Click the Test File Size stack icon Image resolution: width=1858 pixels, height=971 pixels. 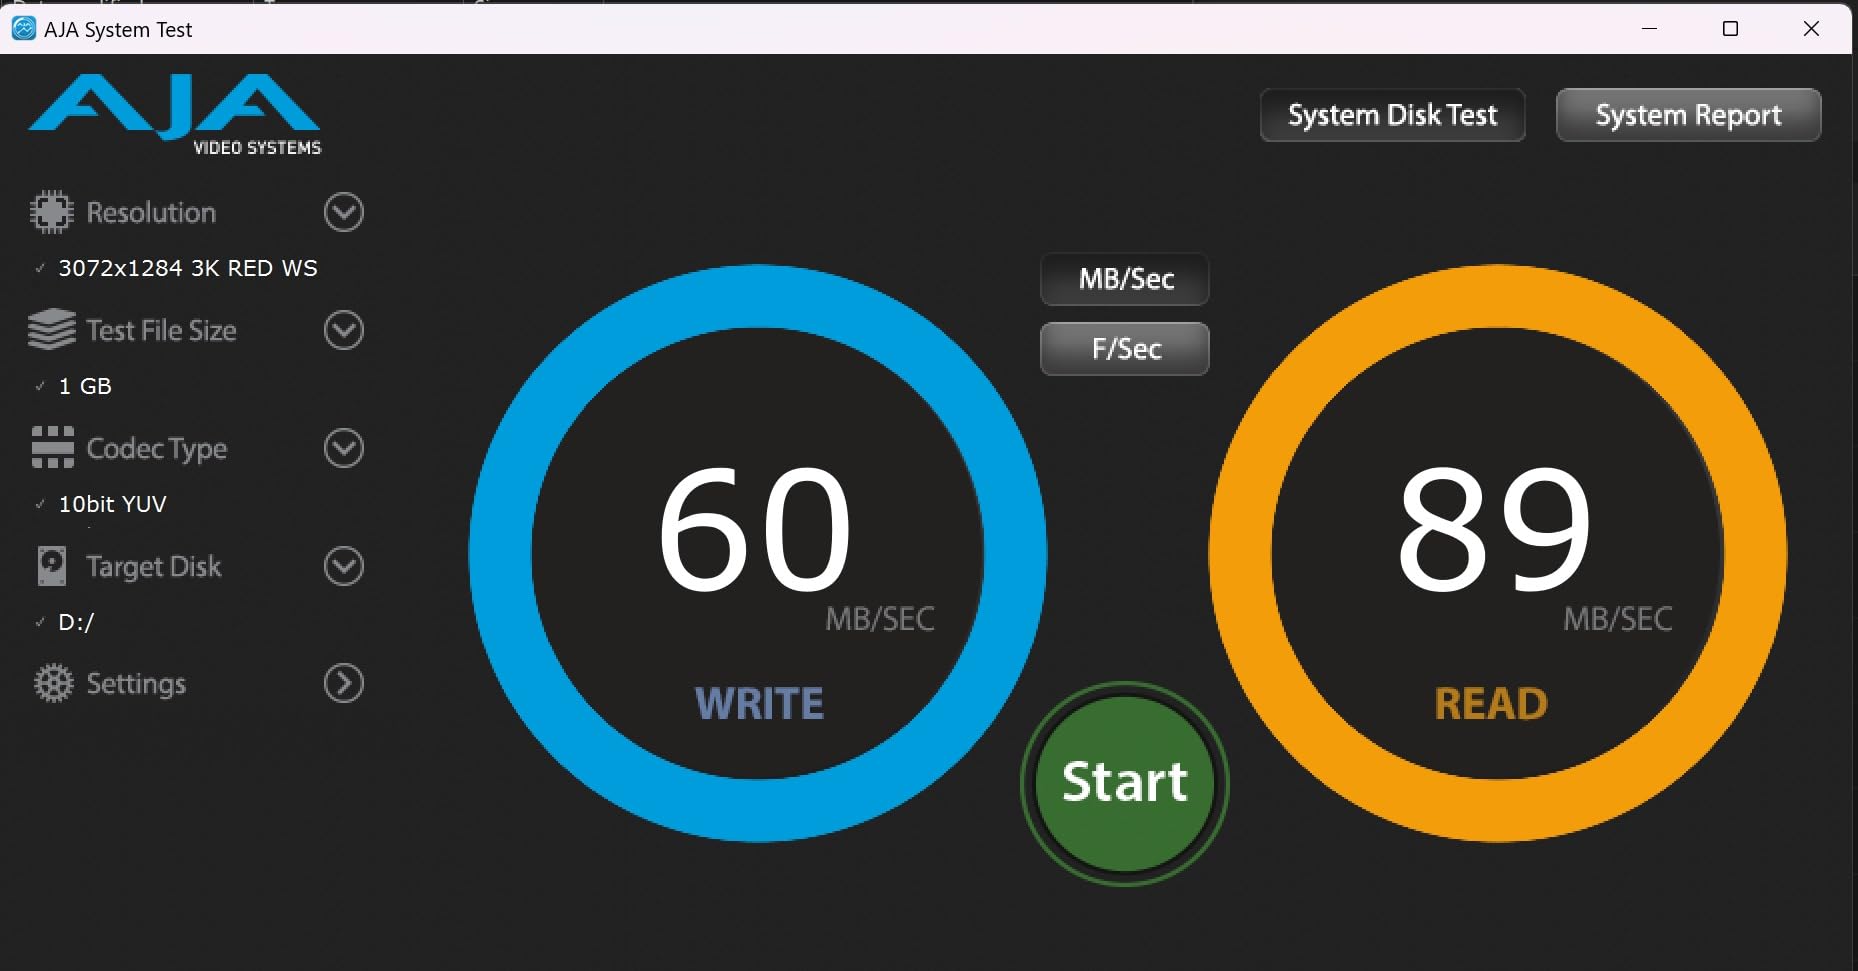point(51,329)
